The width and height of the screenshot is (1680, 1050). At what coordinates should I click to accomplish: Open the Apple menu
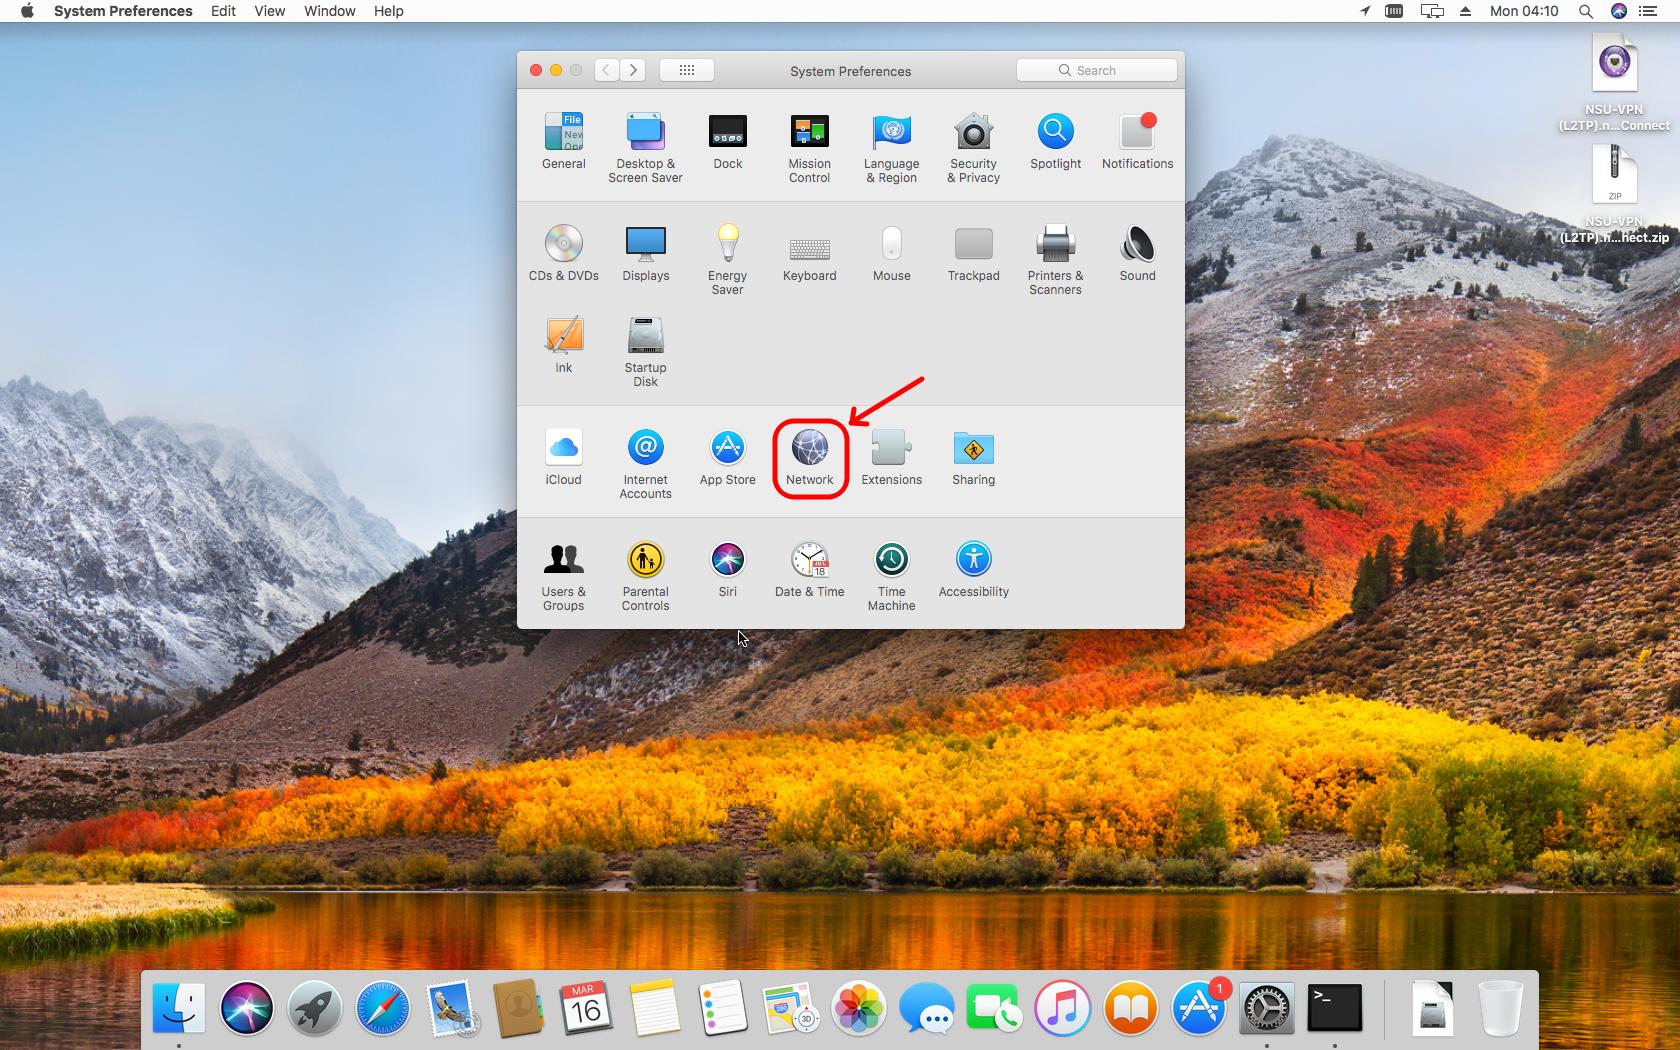(x=27, y=11)
